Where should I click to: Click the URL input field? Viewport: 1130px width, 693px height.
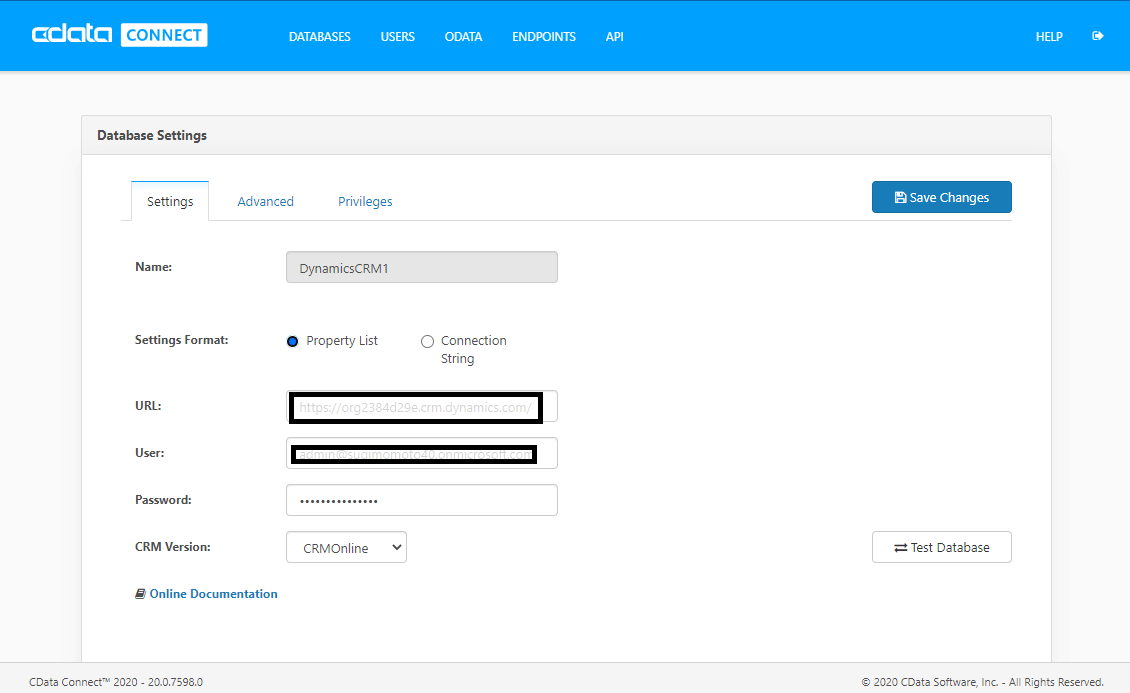(422, 406)
